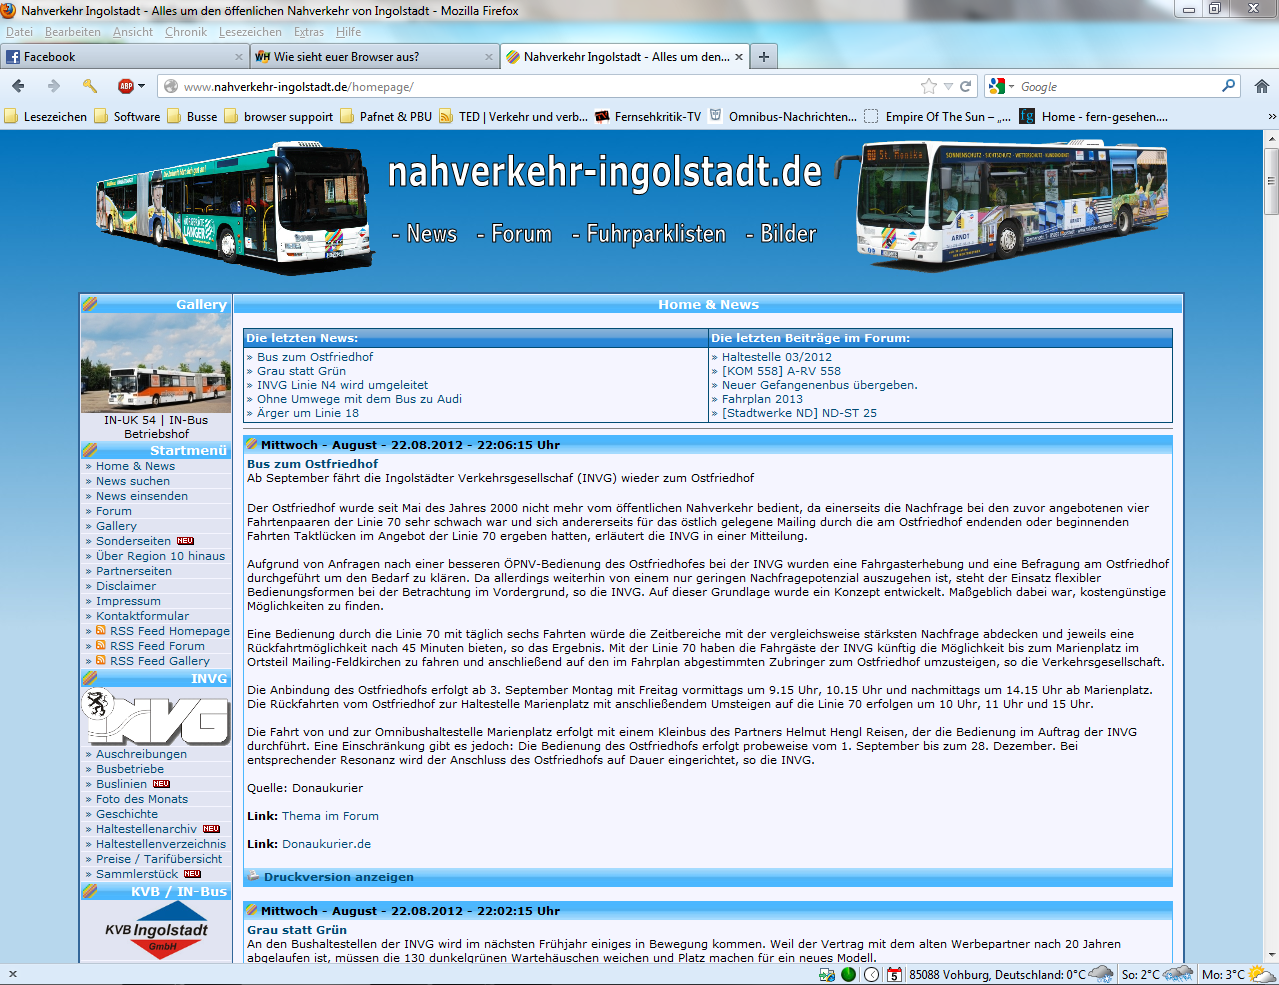The width and height of the screenshot is (1279, 985).
Task: Click the RSS Feed Homepage link
Action: (169, 631)
